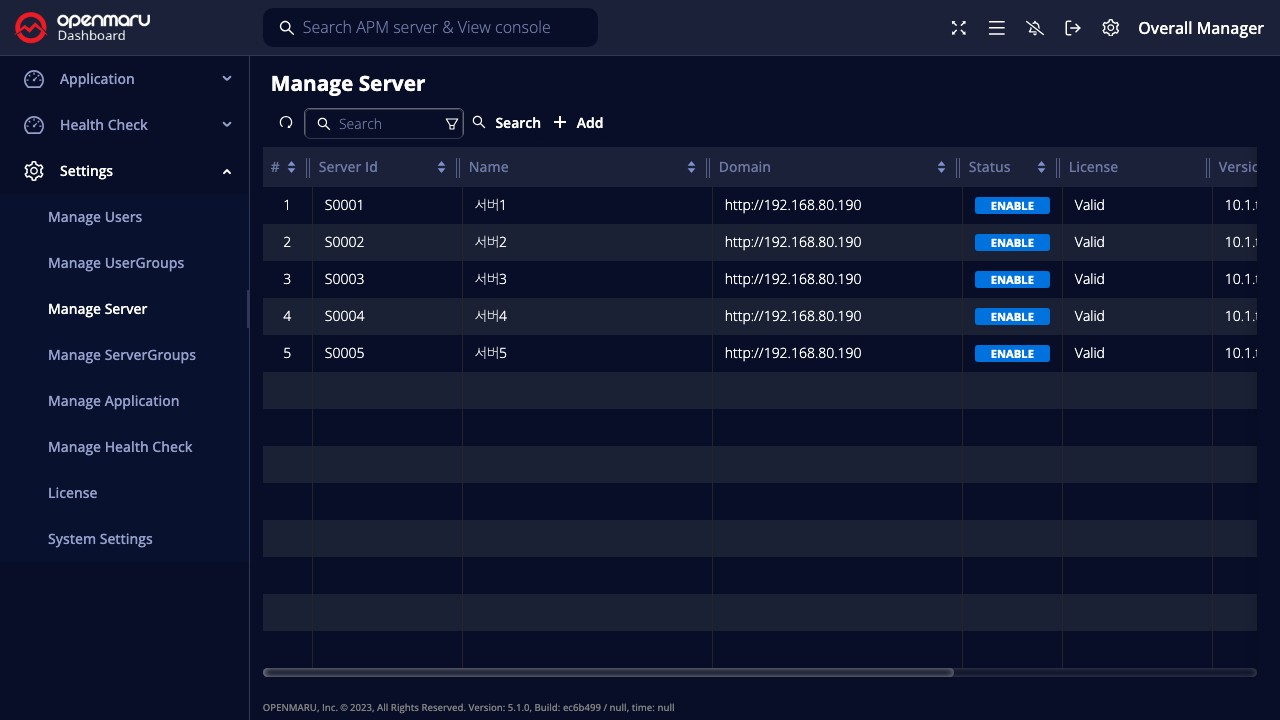
Task: Click the logout icon in header
Action: 1072,28
